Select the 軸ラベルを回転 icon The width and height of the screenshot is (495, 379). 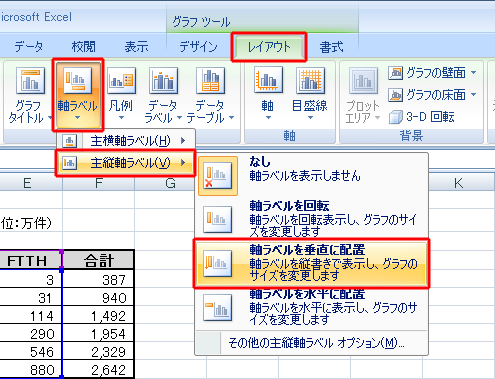[x=218, y=219]
